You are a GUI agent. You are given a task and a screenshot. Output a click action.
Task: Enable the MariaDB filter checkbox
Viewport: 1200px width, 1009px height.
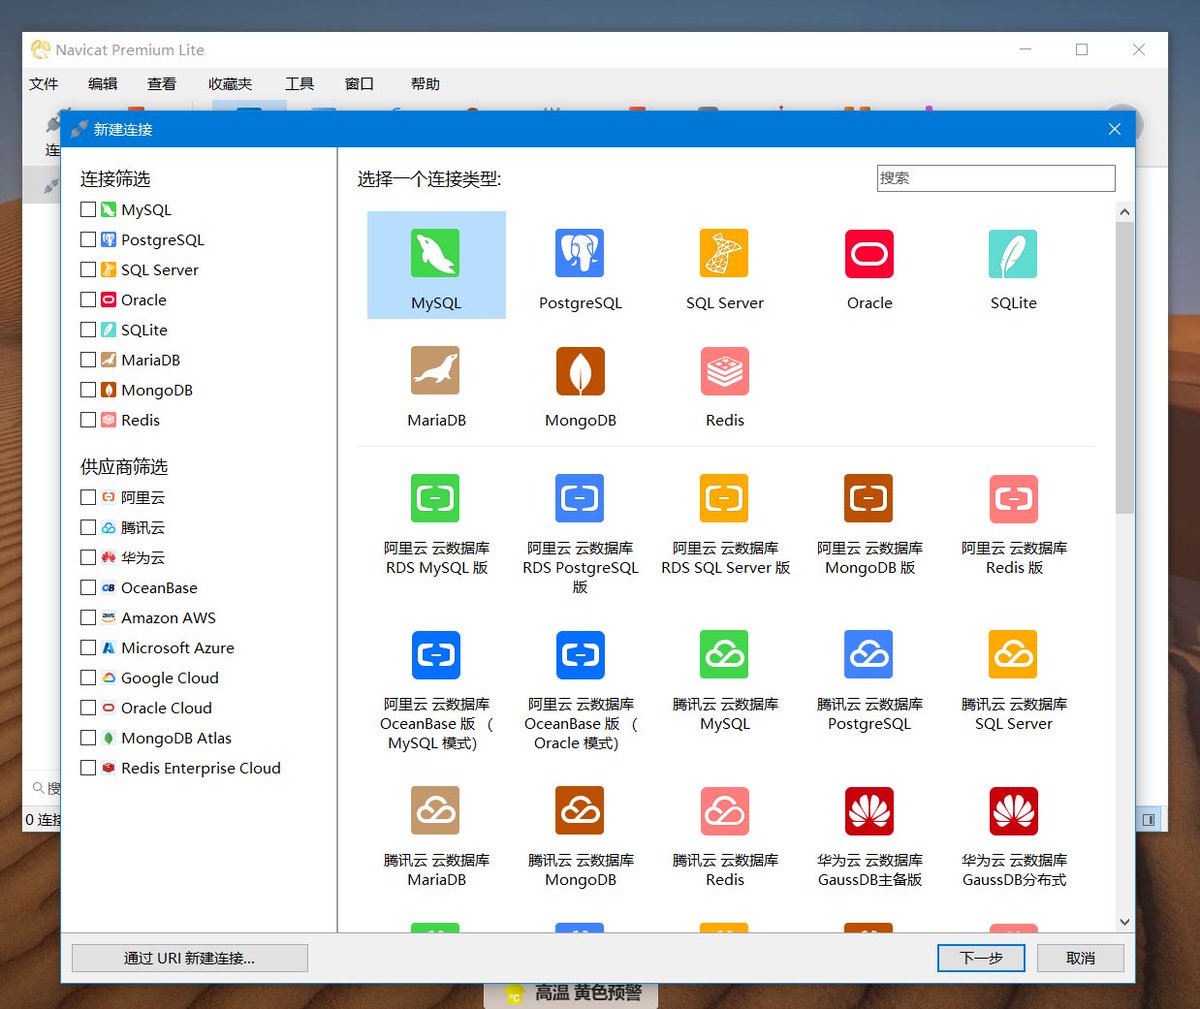88,360
